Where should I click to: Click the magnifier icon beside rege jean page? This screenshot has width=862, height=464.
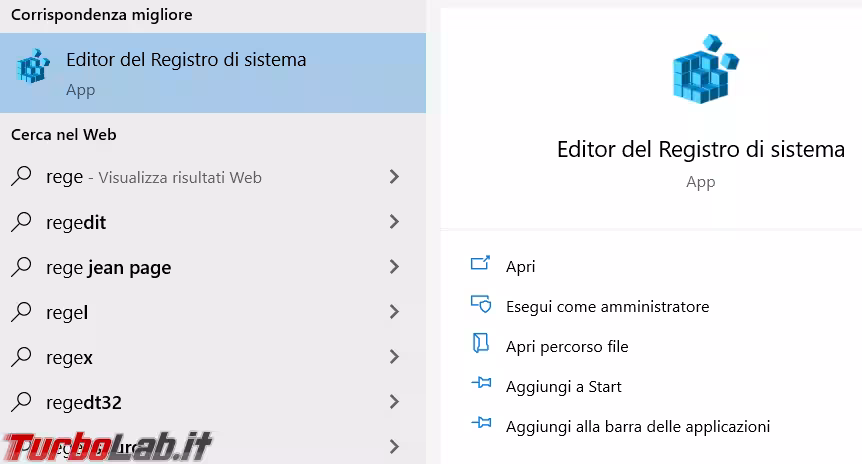(x=21, y=267)
